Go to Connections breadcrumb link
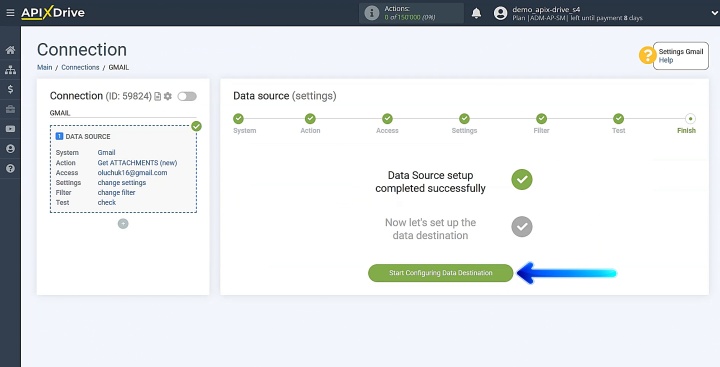Image resolution: width=720 pixels, height=367 pixels. (80, 67)
